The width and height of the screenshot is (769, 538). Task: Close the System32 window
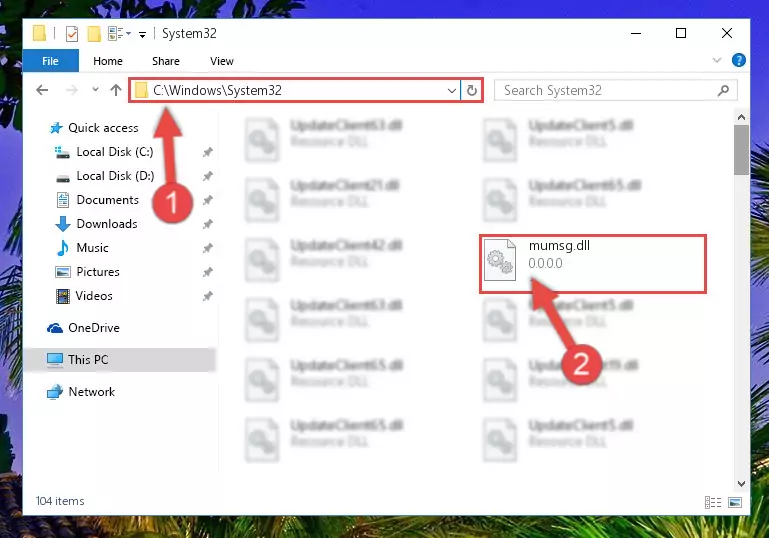coord(727,33)
